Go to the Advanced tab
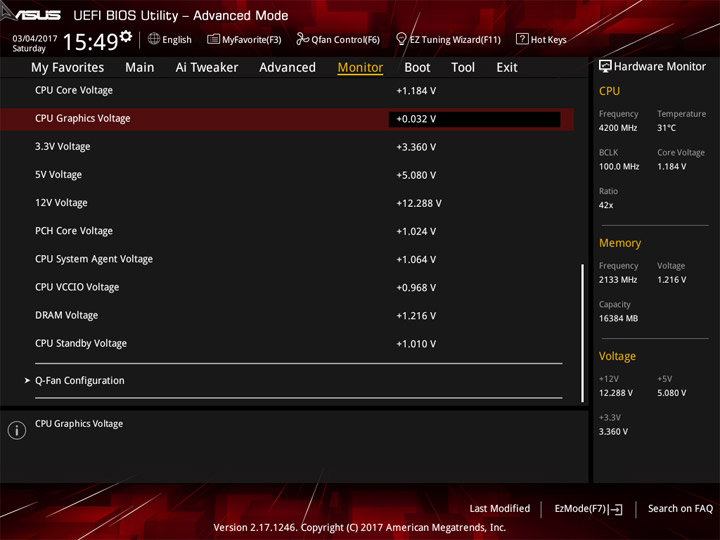The image size is (720, 540). point(287,68)
